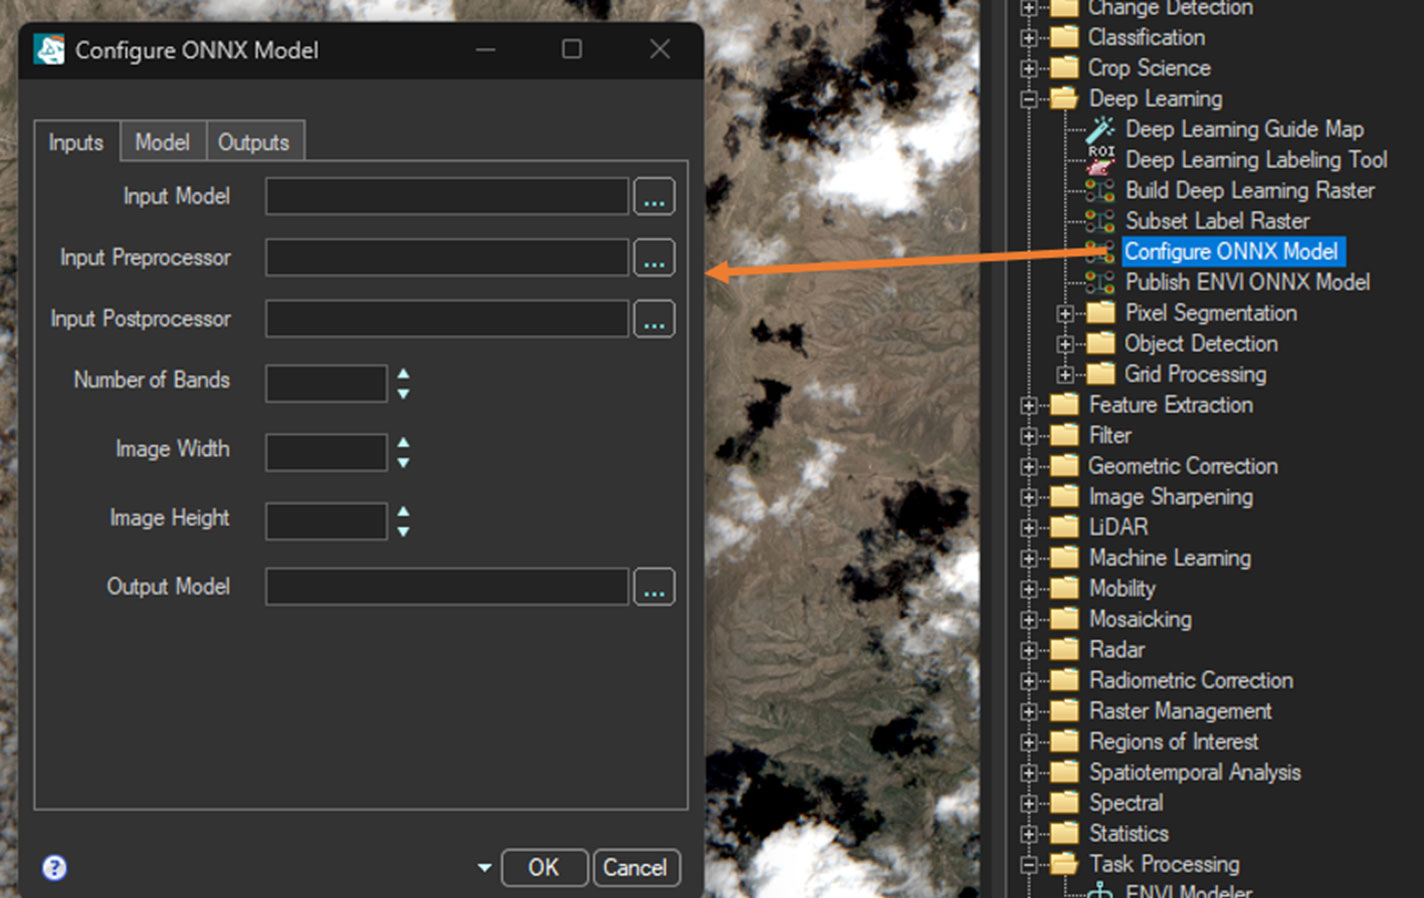The width and height of the screenshot is (1424, 898).
Task: Click the Deep Learning Labeling Tool ROI icon
Action: tap(1101, 160)
